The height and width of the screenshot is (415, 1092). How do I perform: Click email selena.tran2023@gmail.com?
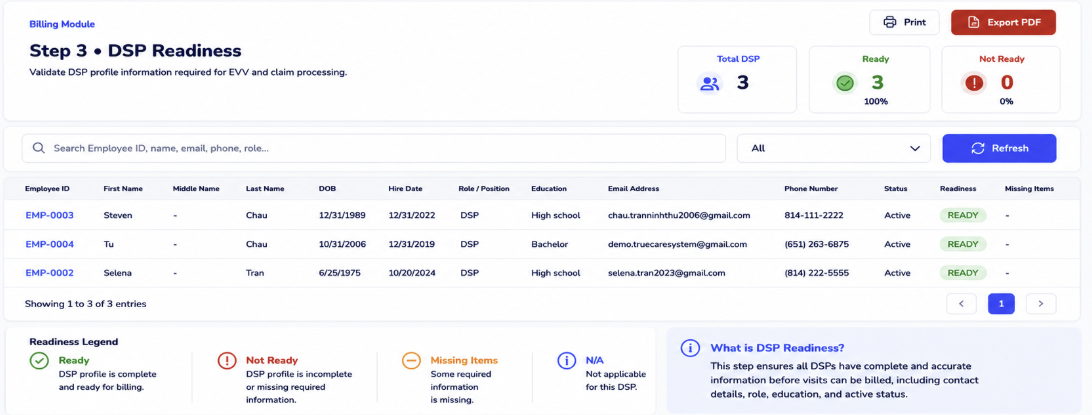666,273
